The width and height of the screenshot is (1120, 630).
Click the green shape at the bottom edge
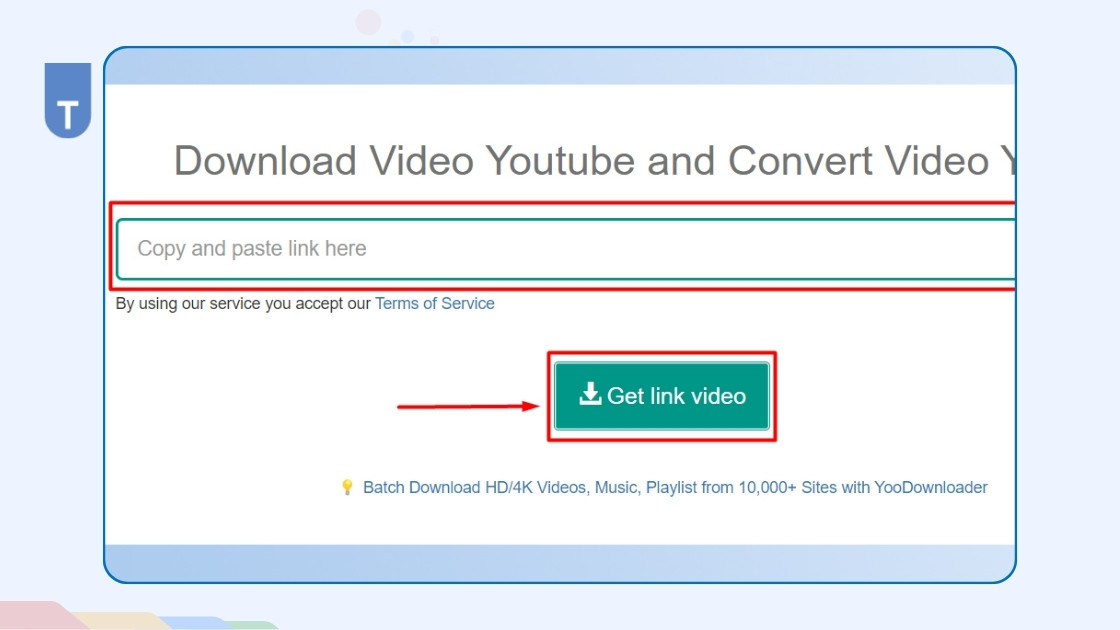[x=255, y=625]
